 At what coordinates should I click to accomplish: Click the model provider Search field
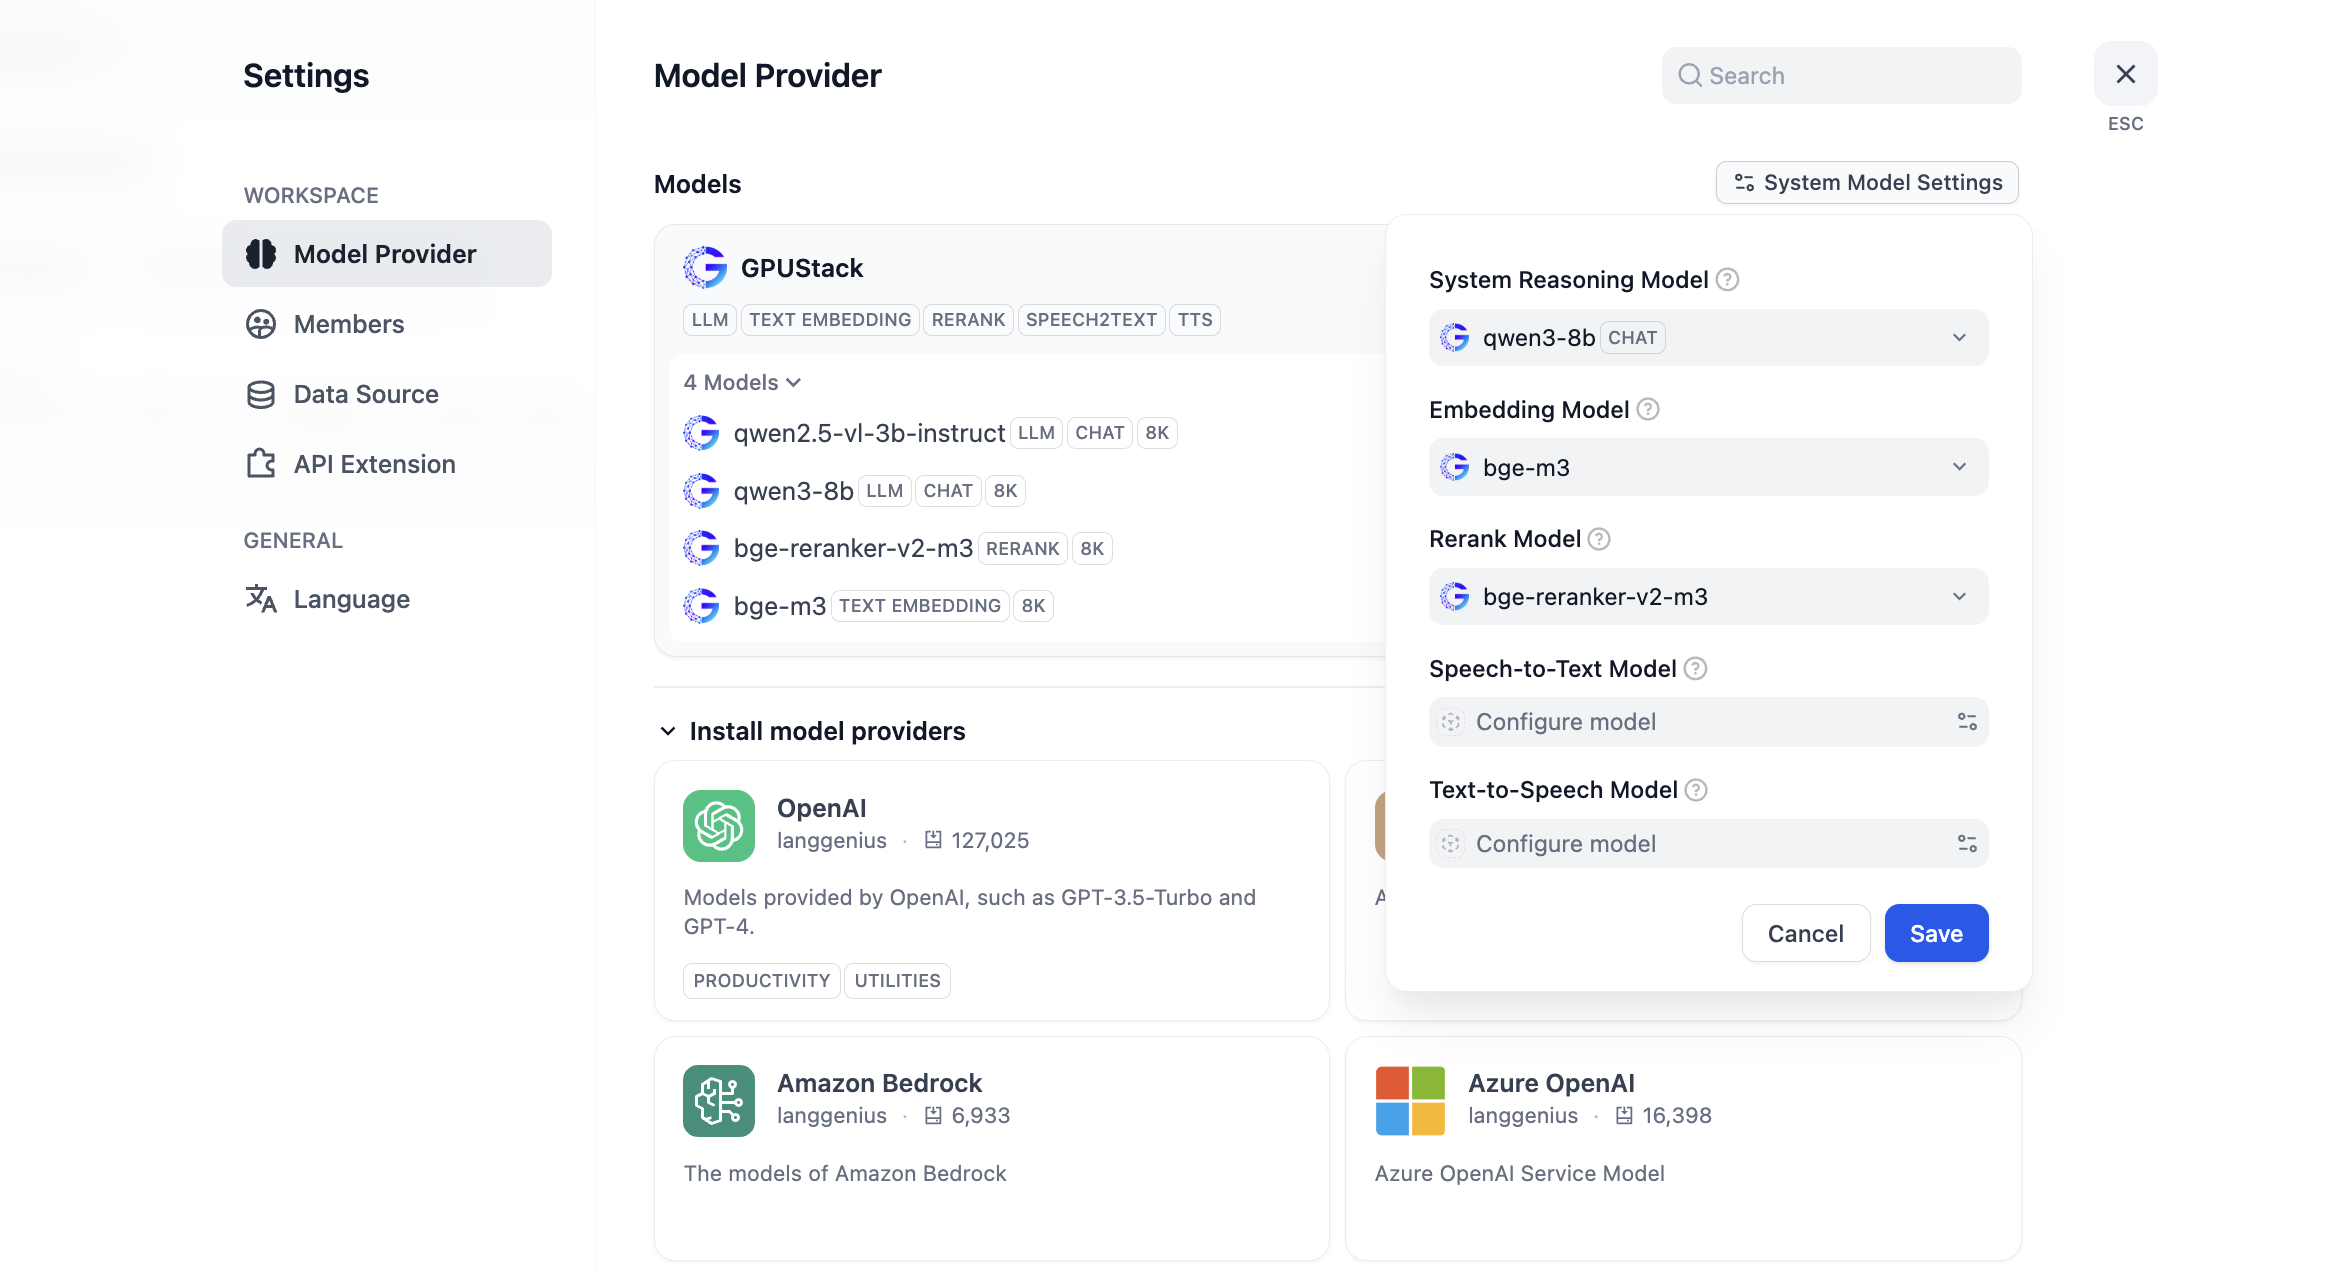tap(1840, 76)
